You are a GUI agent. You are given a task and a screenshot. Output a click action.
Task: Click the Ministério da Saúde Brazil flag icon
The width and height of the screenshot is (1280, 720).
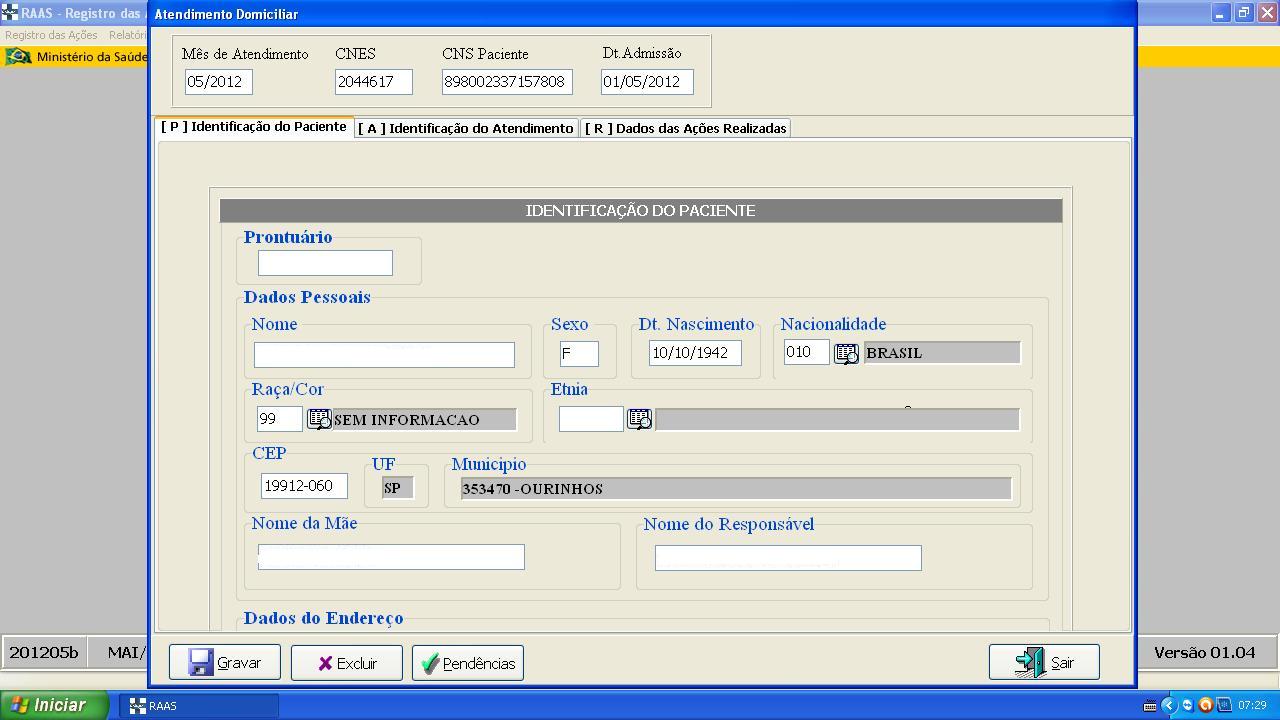[18, 57]
